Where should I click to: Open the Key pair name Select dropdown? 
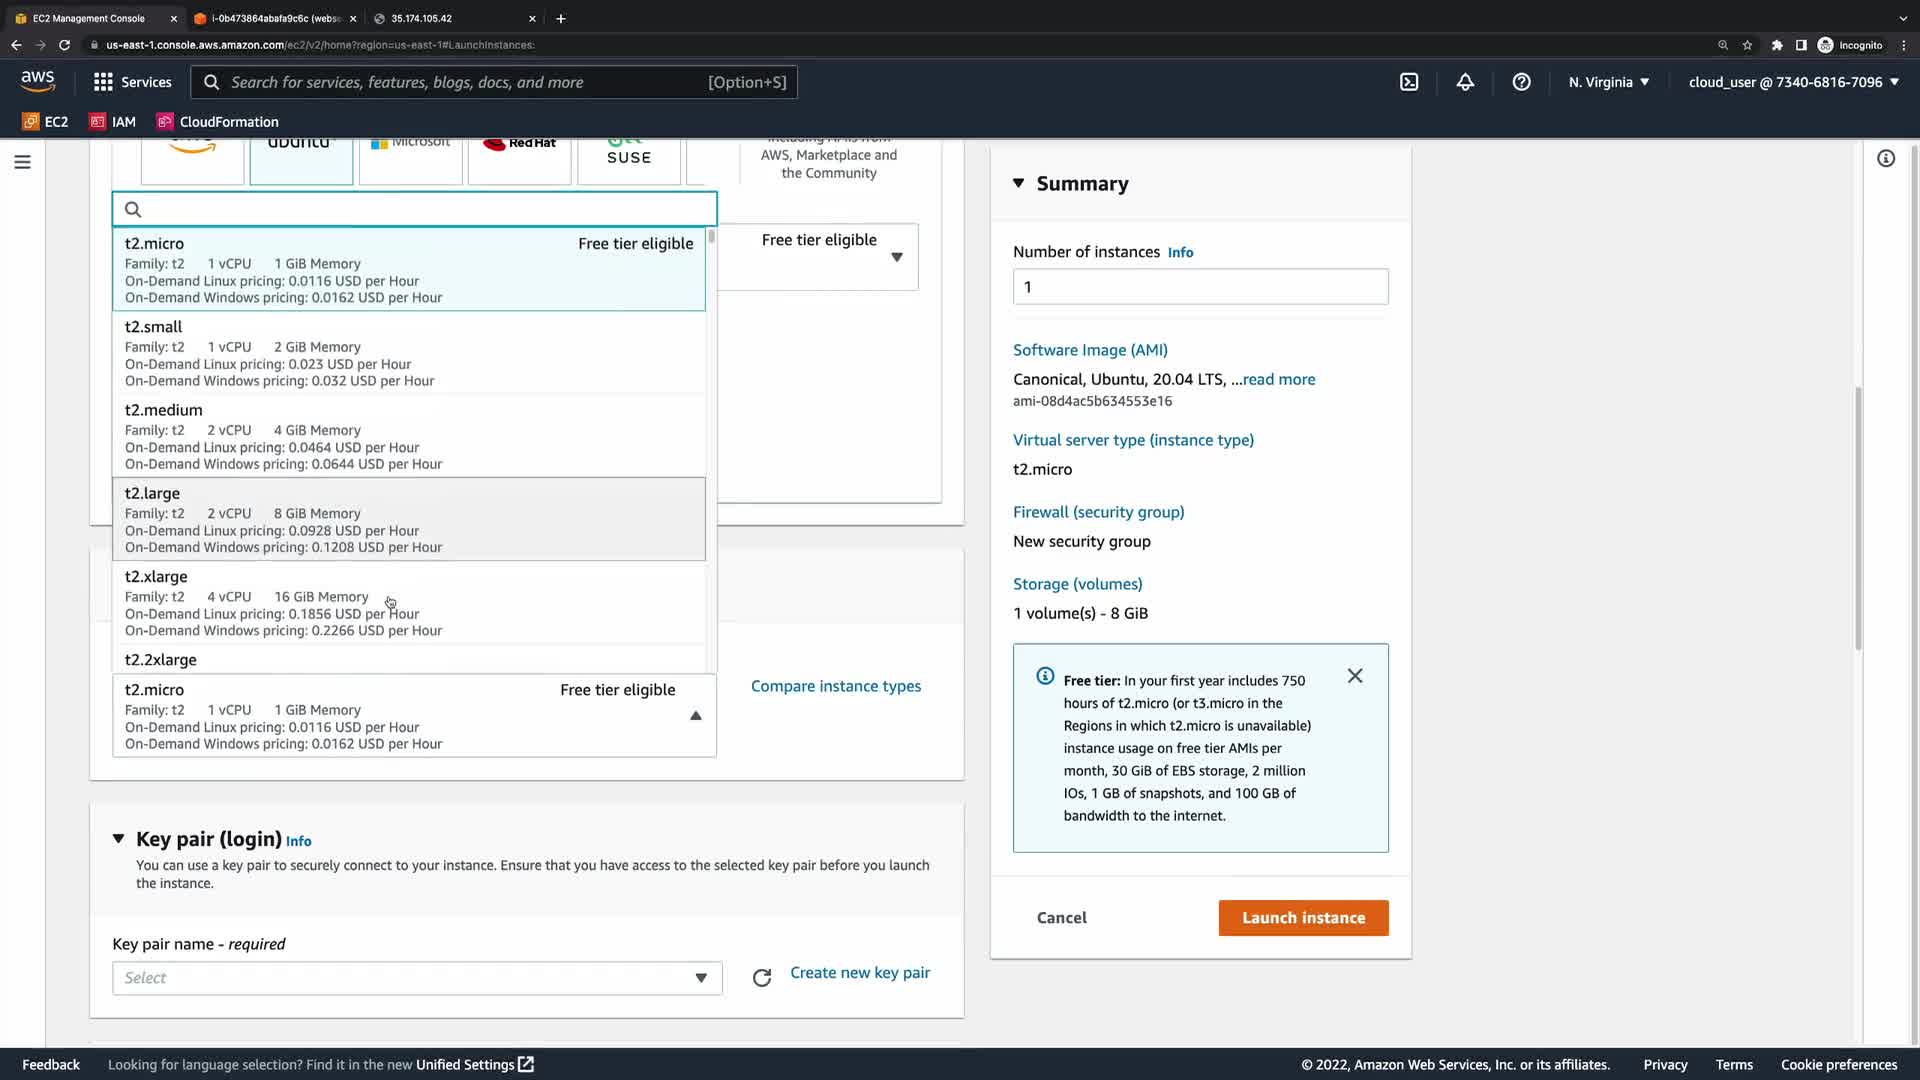(417, 978)
